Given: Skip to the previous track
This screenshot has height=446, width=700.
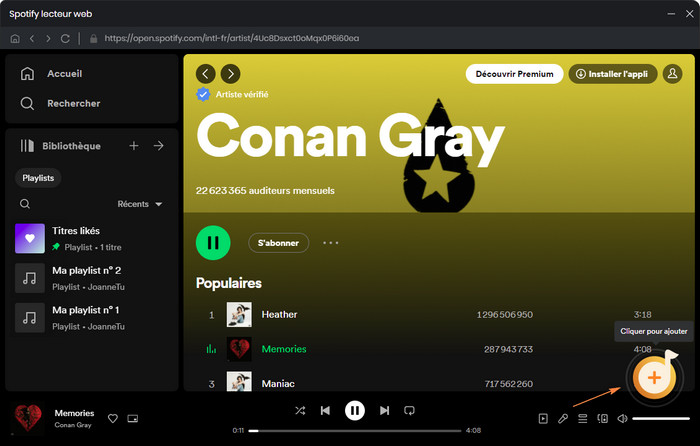Looking at the screenshot, I should click(x=325, y=410).
